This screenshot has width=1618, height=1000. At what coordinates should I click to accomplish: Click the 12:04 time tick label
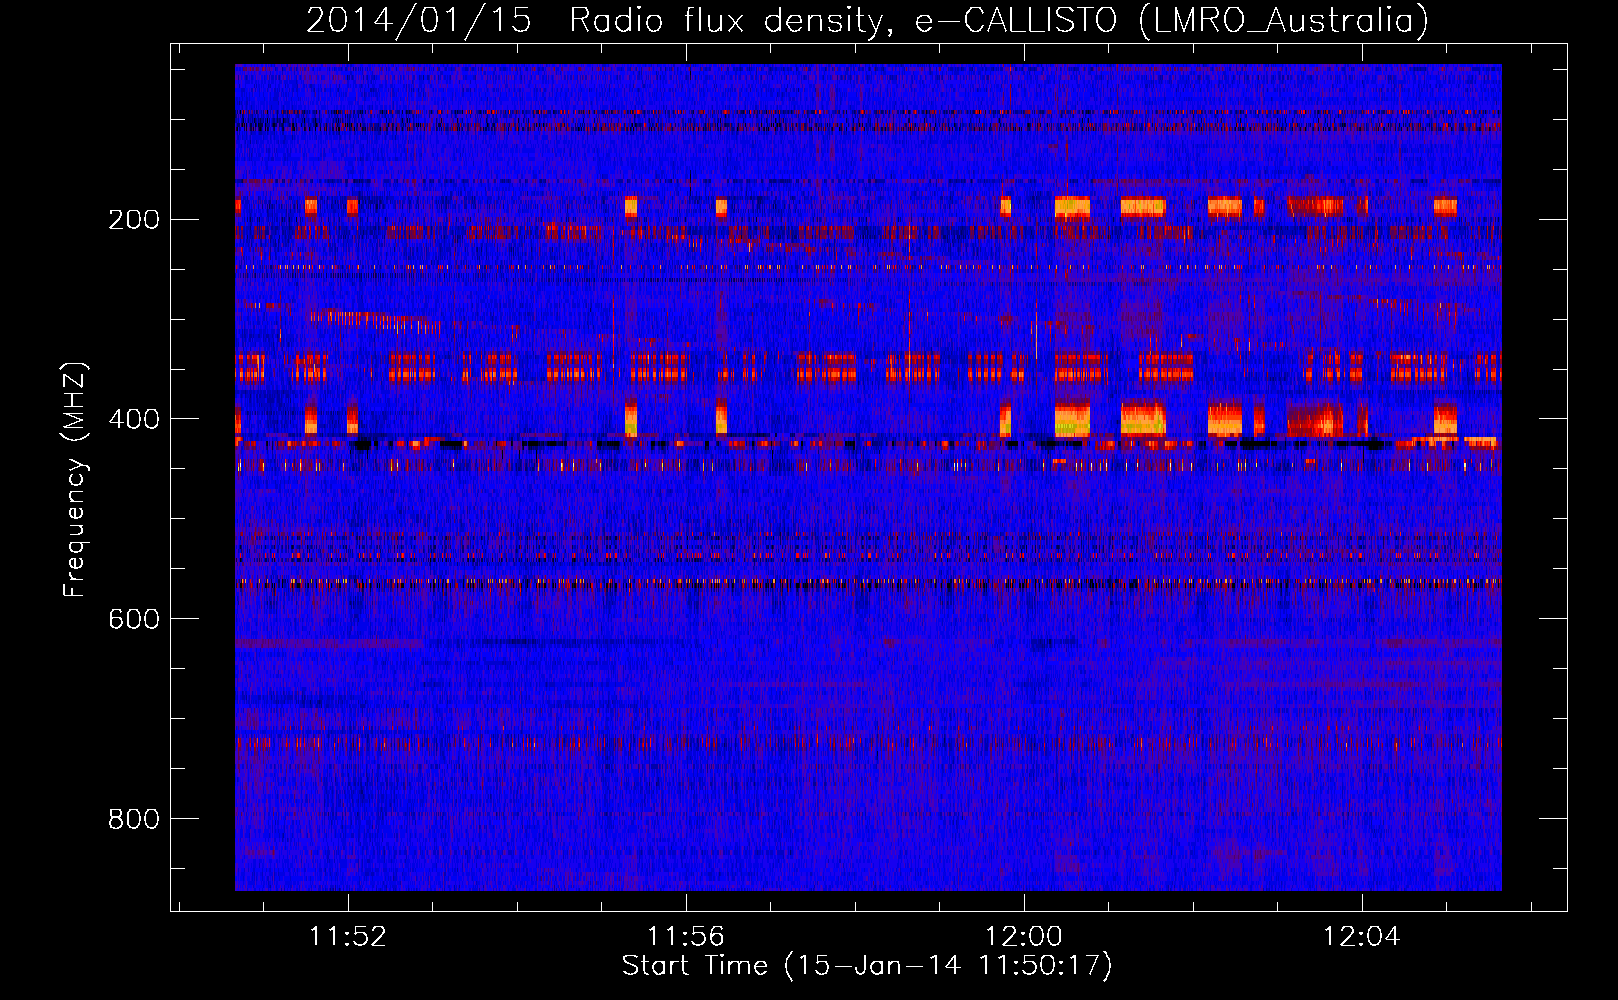1362,937
